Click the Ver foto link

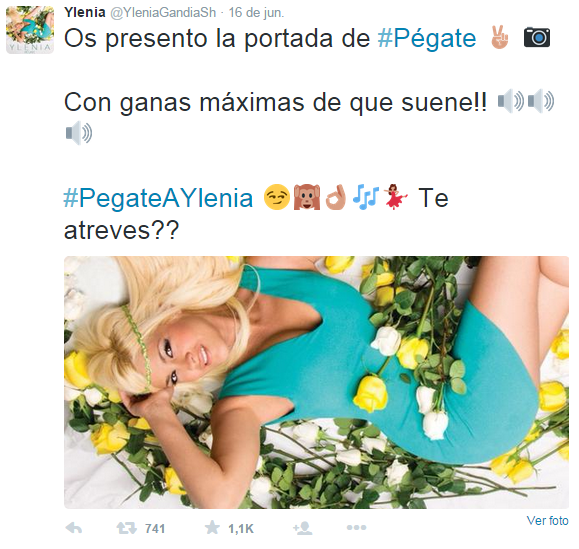(547, 521)
